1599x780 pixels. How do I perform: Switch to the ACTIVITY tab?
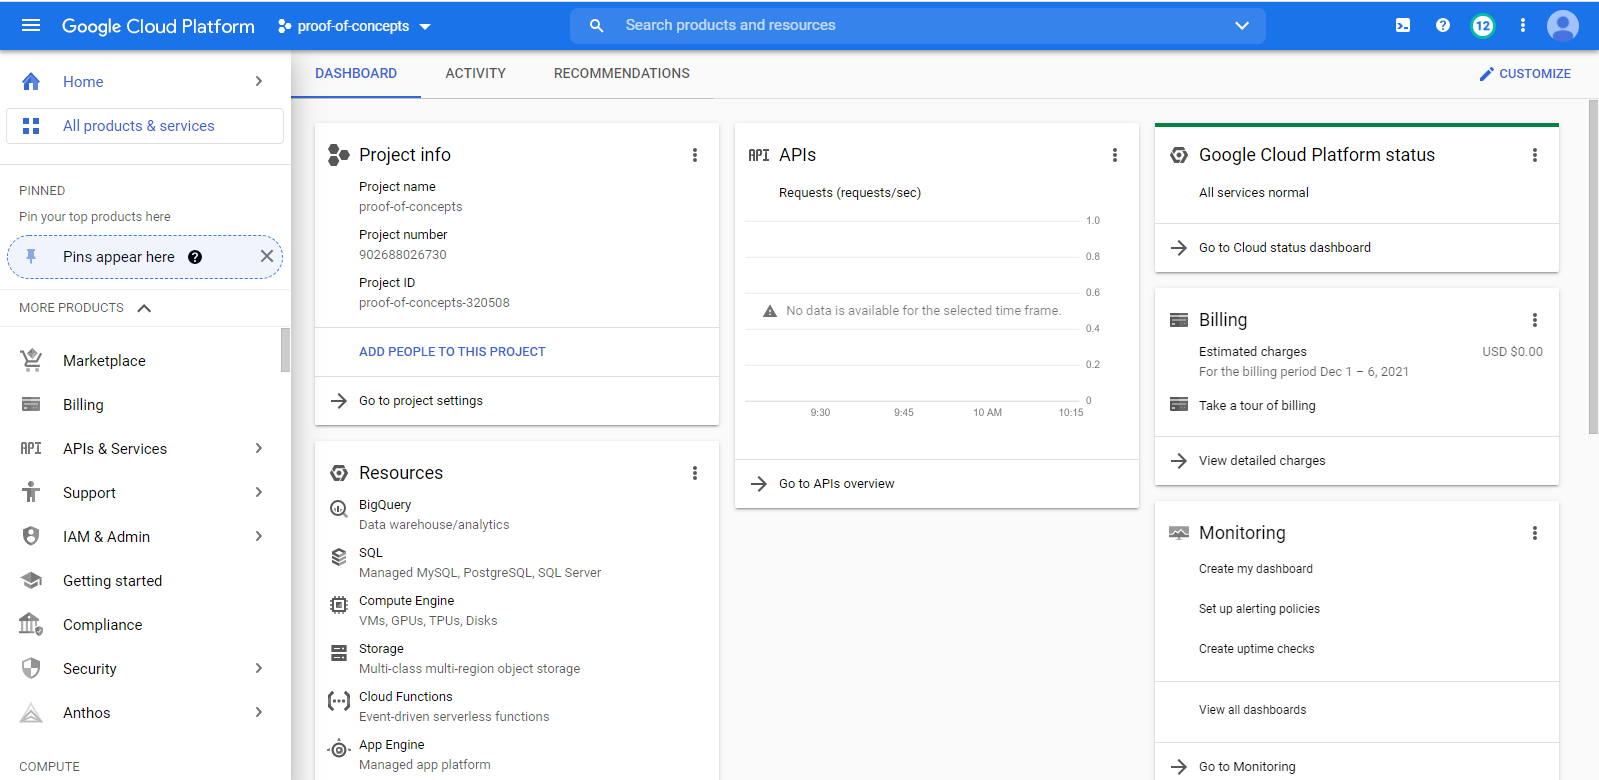point(476,74)
